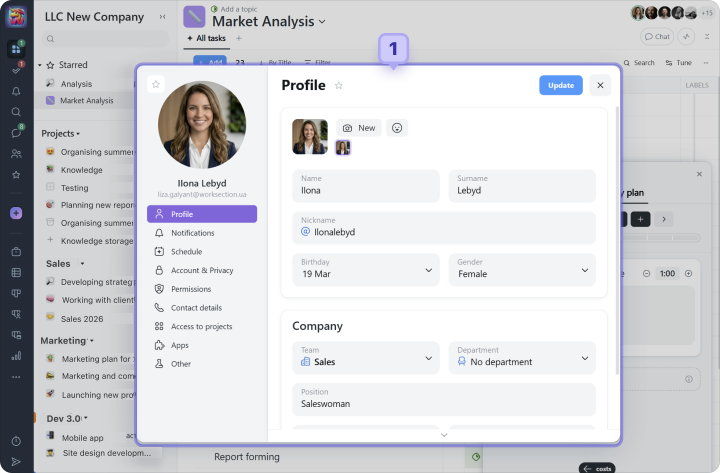Close the Profile dialog
Screen dimensions: 720x473
tap(600, 85)
